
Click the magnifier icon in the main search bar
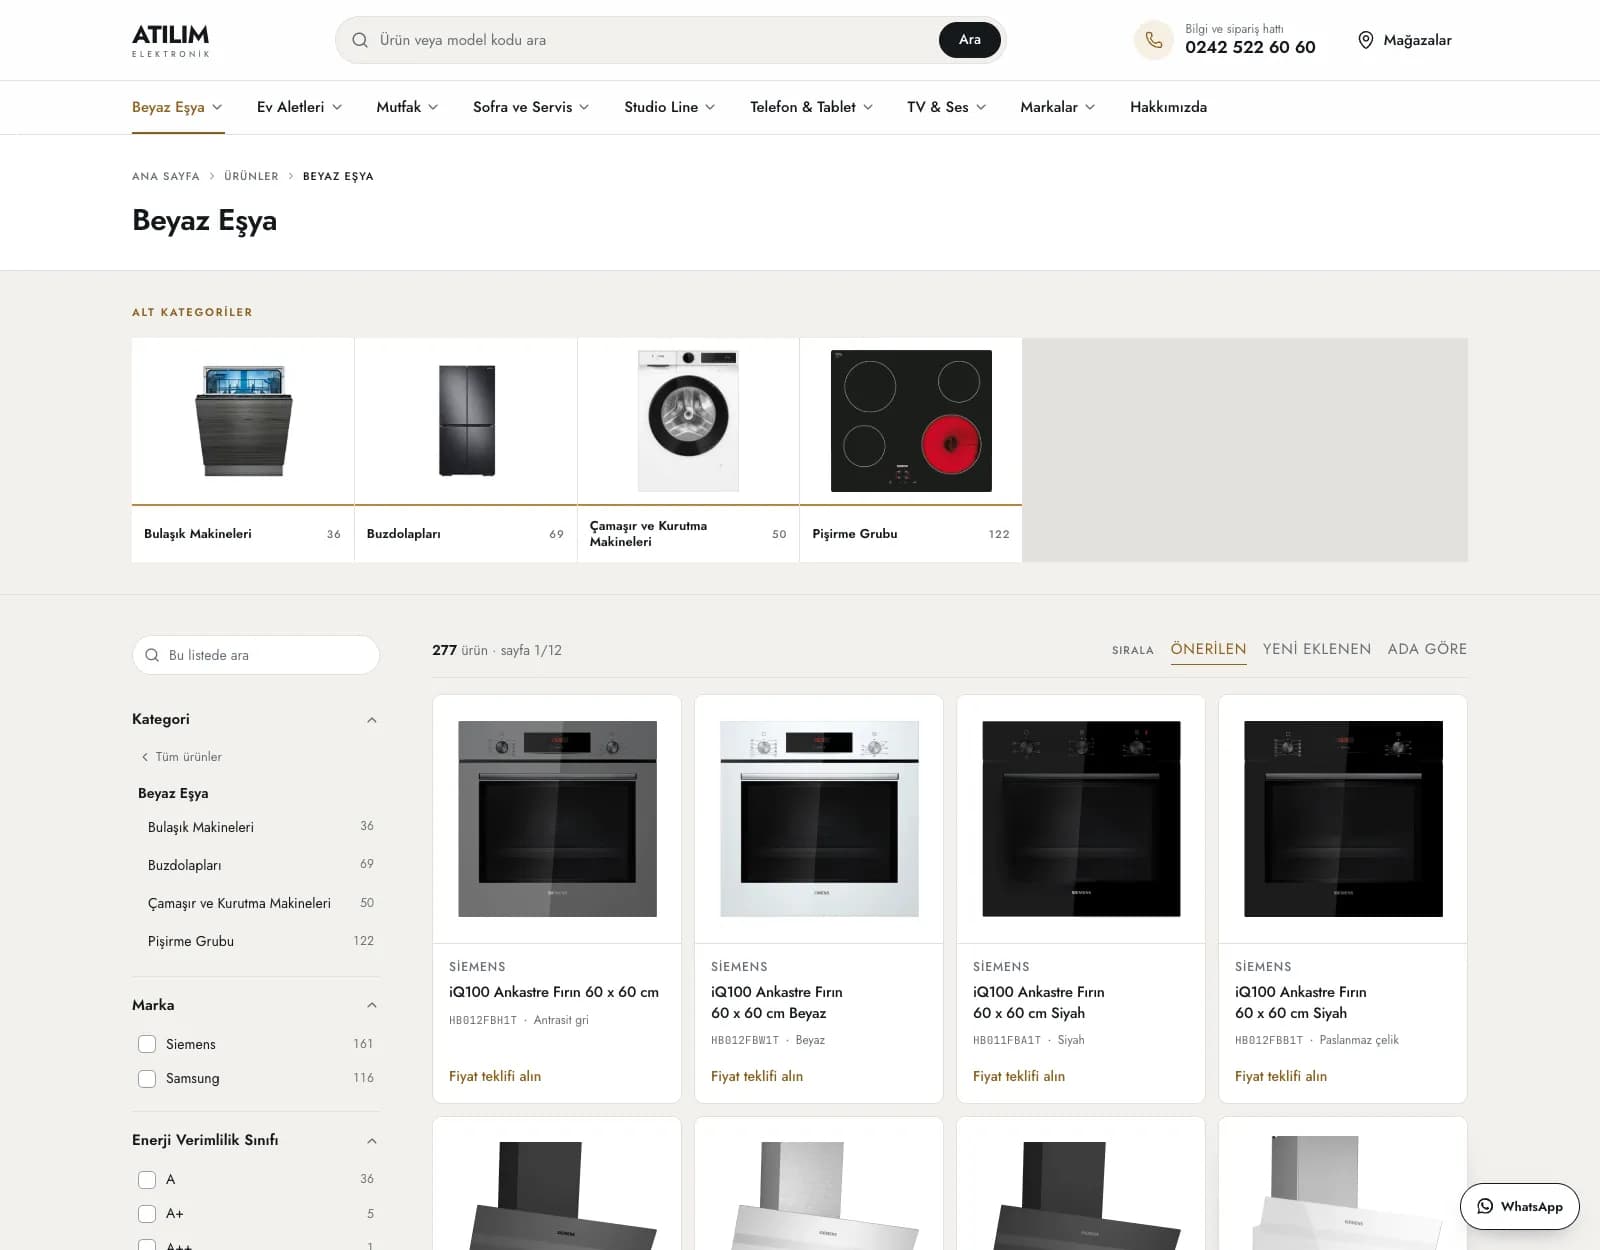tap(360, 40)
